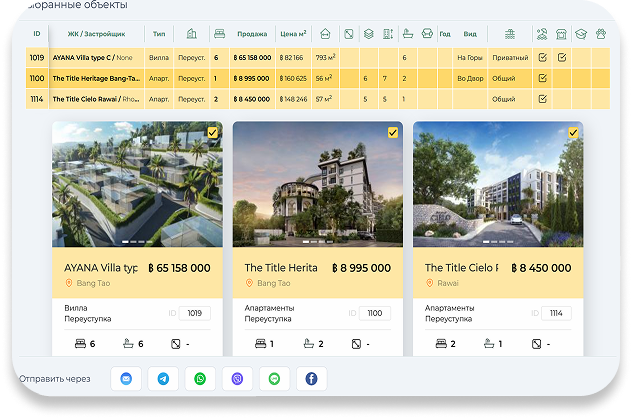
Task: Share via WhatsApp
Action: (x=201, y=379)
